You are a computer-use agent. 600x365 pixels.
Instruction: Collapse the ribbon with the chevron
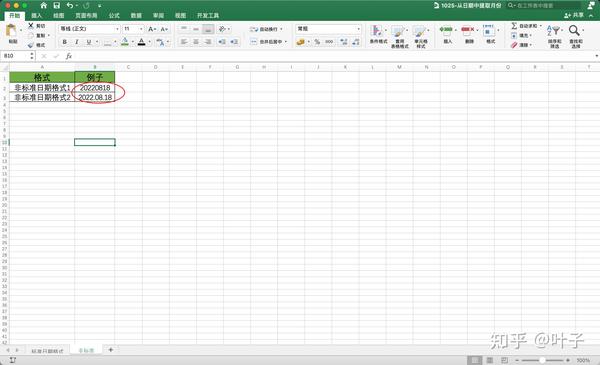pyautogui.click(x=591, y=15)
